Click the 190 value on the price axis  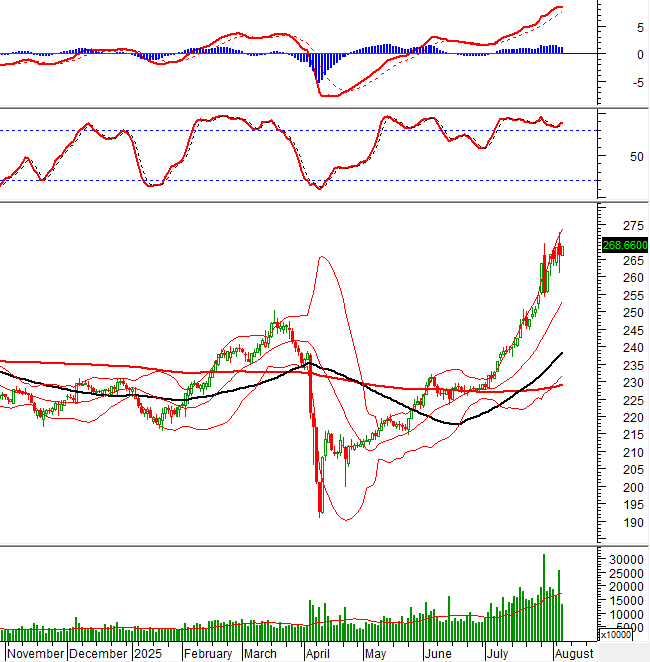(634, 523)
